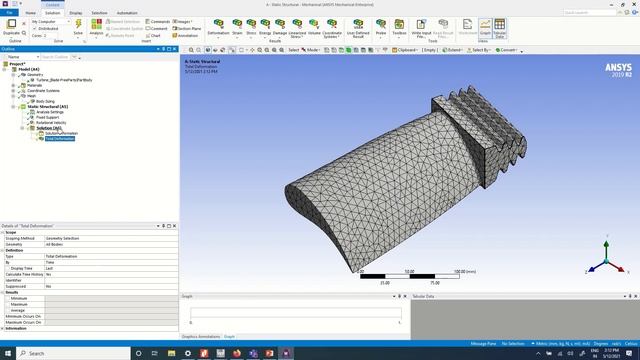Insert a User Defined Result
The image size is (640, 360).
coord(358,28)
